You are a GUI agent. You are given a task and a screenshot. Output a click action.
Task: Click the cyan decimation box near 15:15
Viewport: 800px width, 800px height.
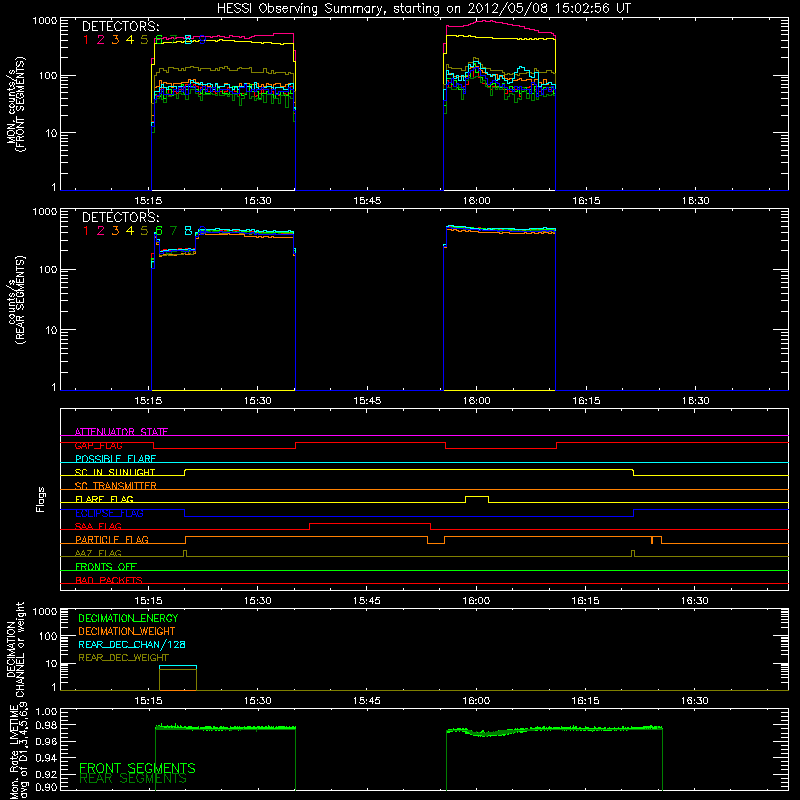coord(178,666)
